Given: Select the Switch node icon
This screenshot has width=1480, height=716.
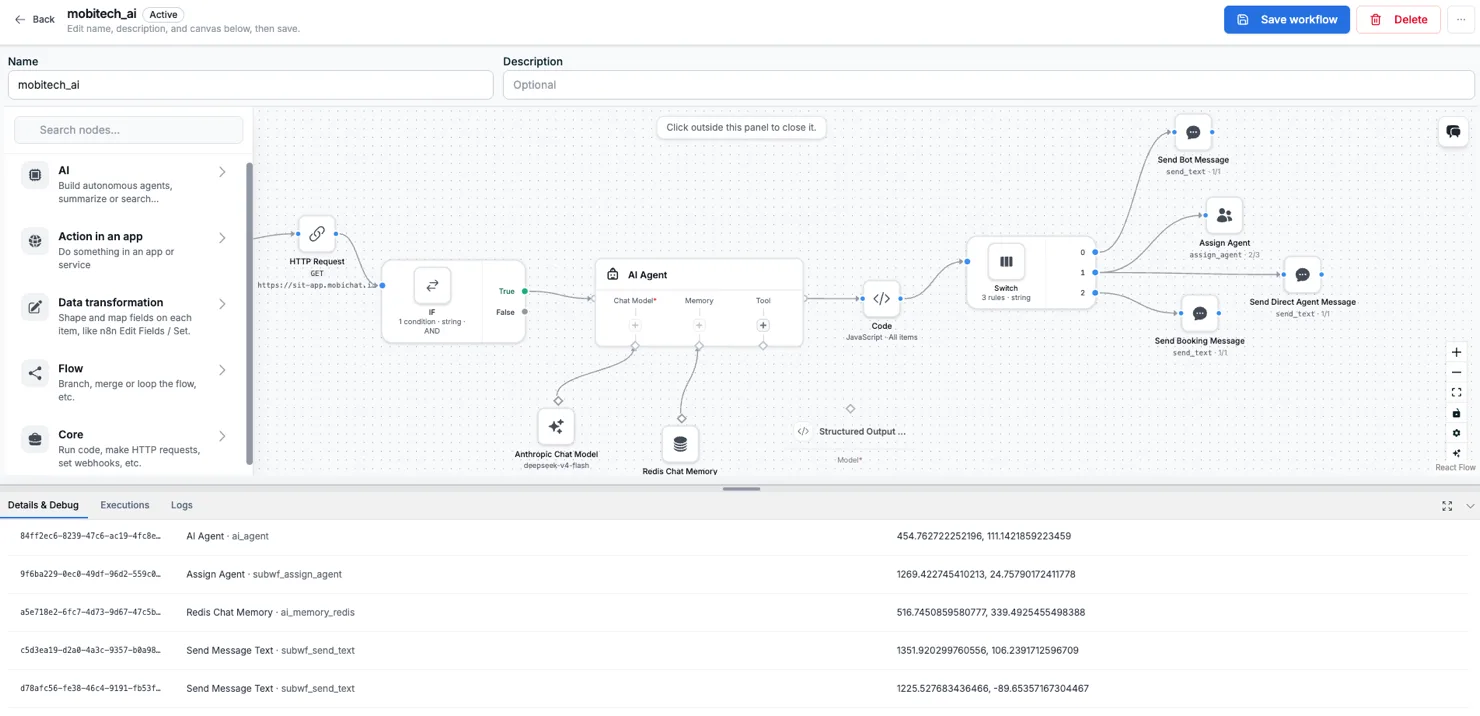Looking at the screenshot, I should coord(1006,261).
